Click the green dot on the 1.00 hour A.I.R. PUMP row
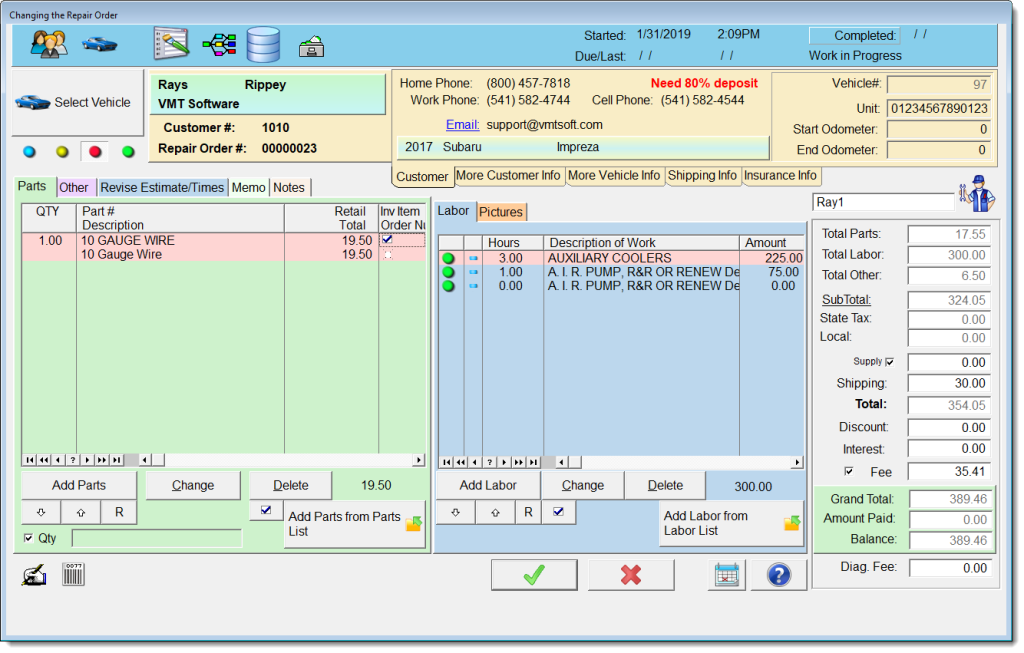 click(x=448, y=272)
